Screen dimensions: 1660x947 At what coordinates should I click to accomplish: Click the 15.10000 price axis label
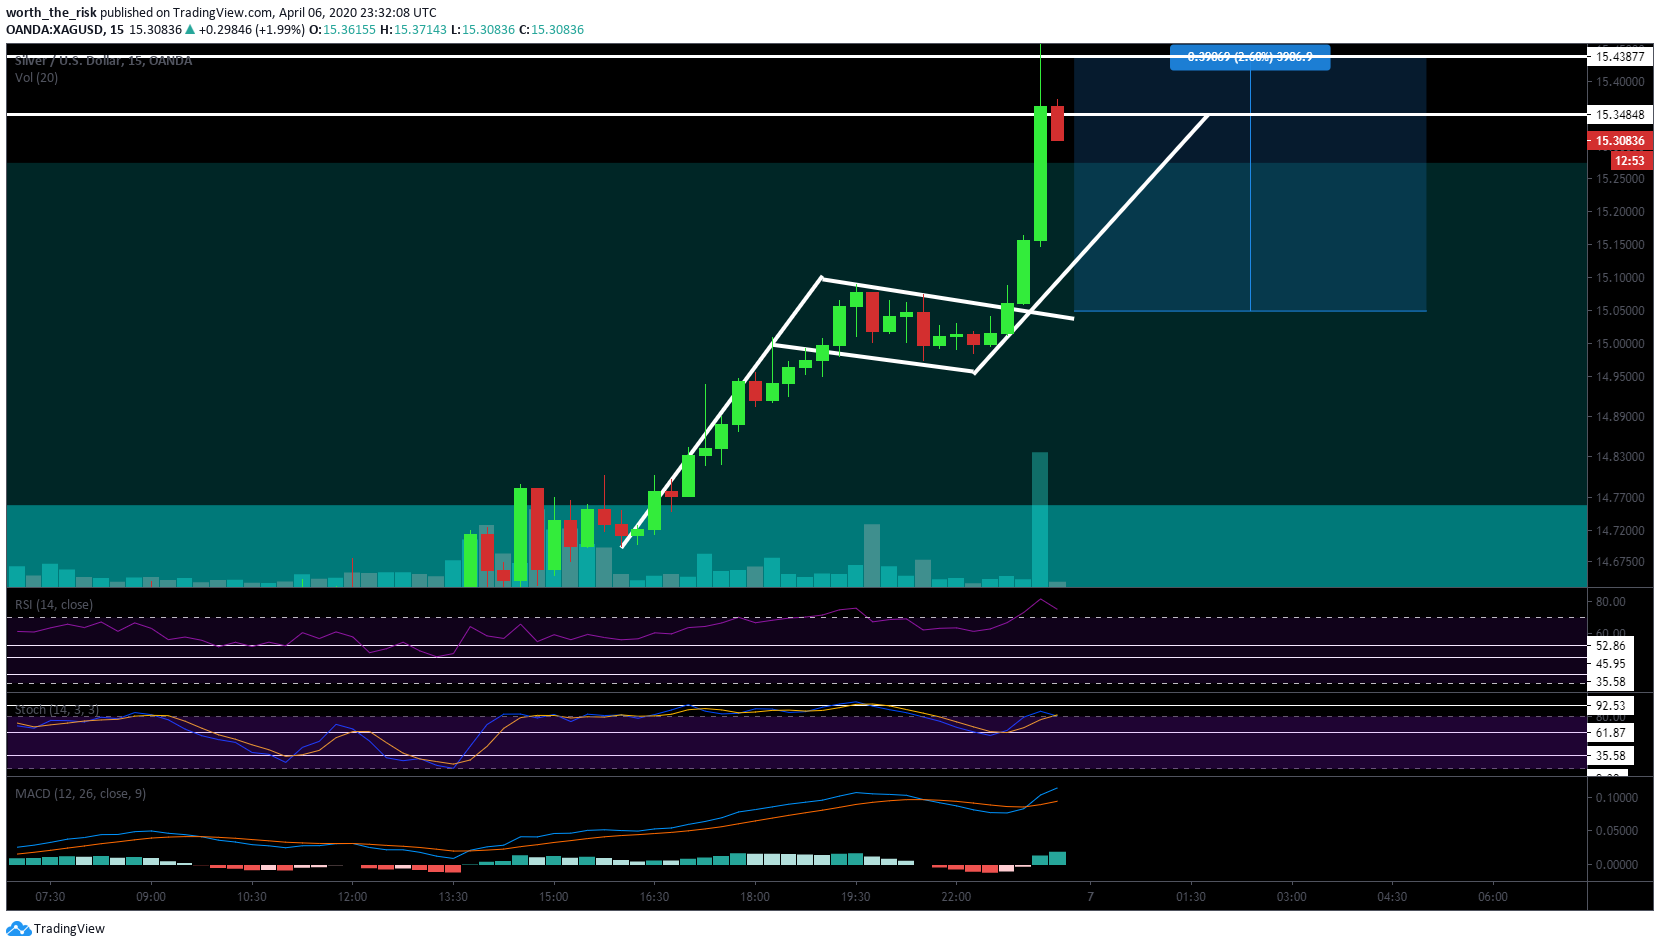click(1620, 278)
